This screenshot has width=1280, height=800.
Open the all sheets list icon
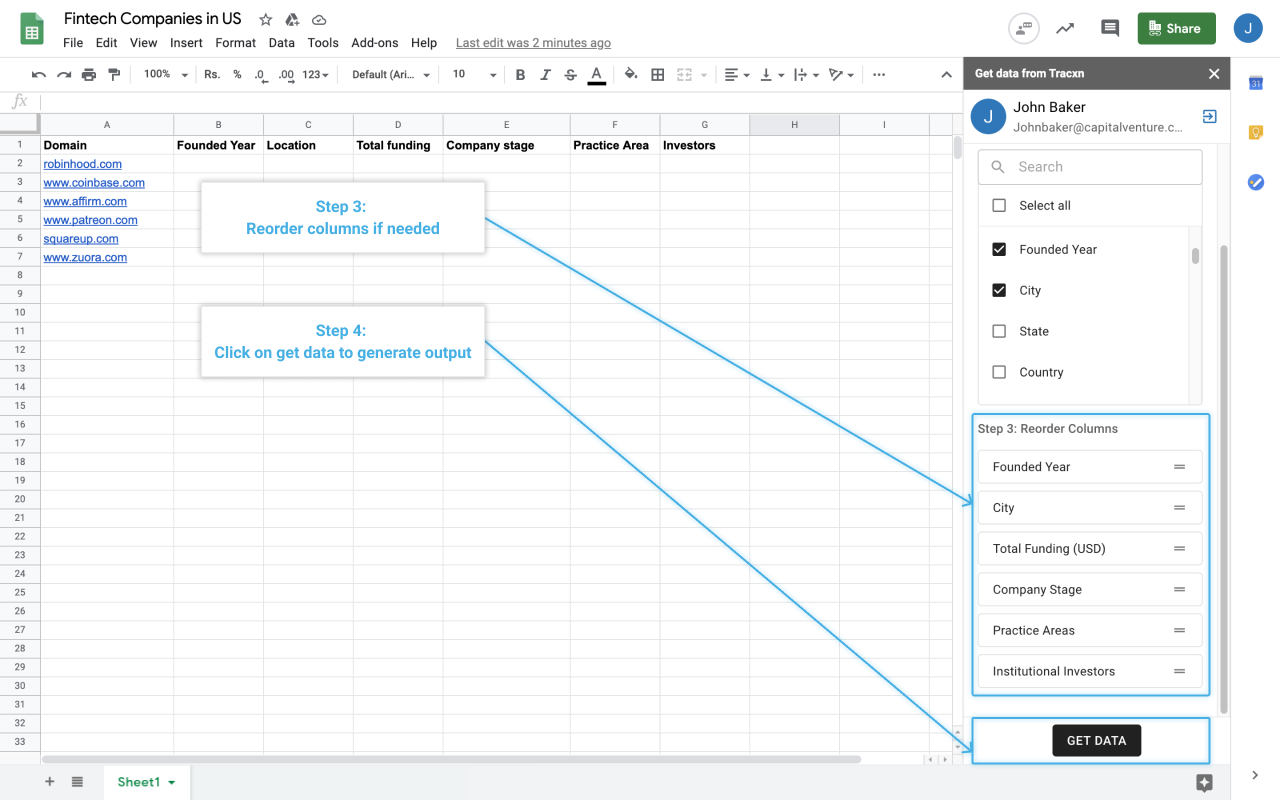click(77, 782)
